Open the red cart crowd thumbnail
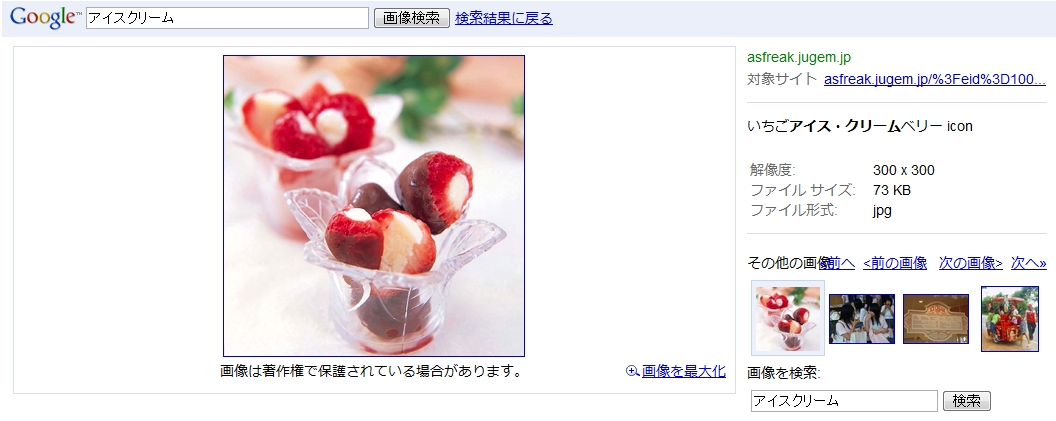Screen dimensions: 1056x421 pos(1010,319)
